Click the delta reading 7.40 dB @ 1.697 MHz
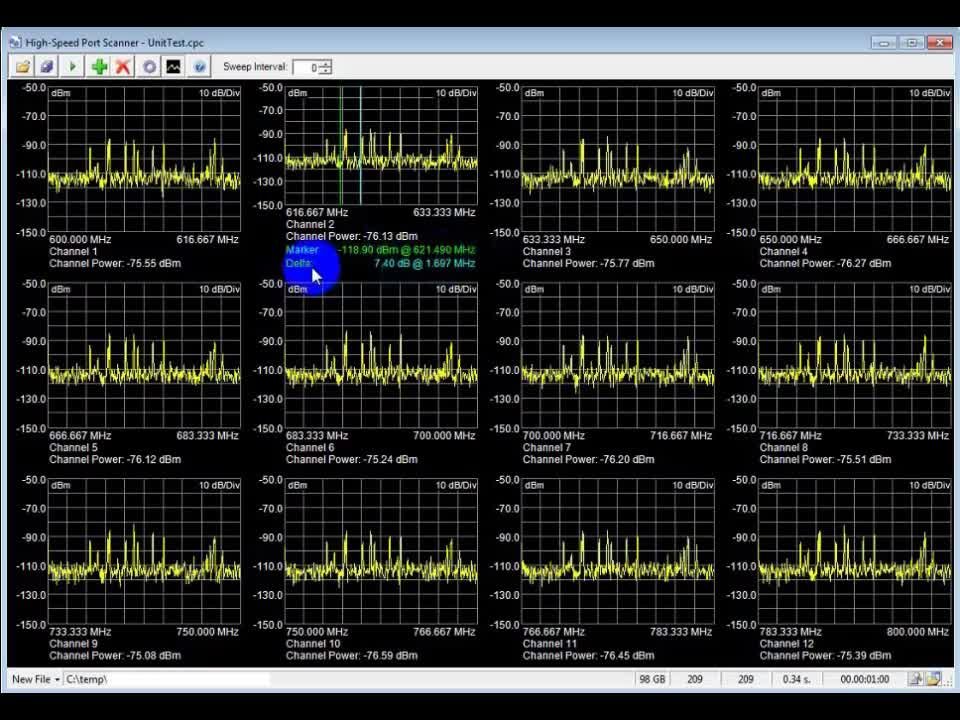Image resolution: width=960 pixels, height=720 pixels. click(425, 263)
